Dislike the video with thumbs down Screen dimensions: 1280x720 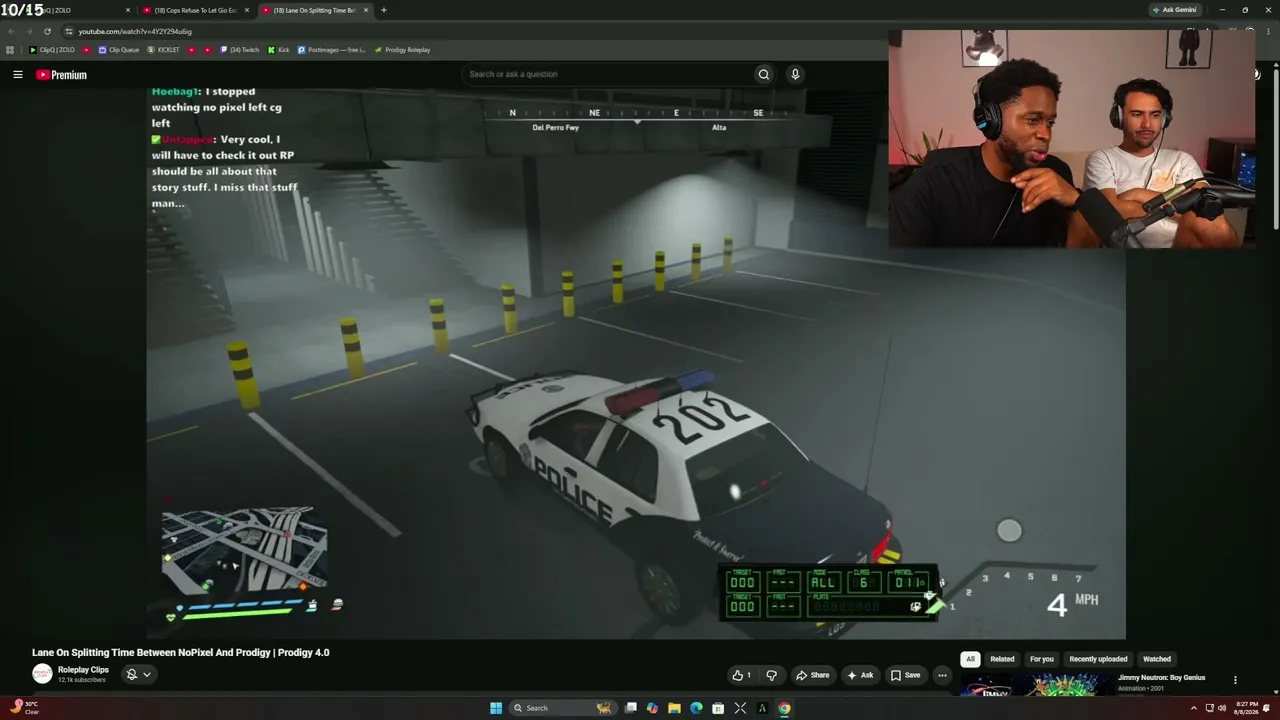(x=771, y=675)
